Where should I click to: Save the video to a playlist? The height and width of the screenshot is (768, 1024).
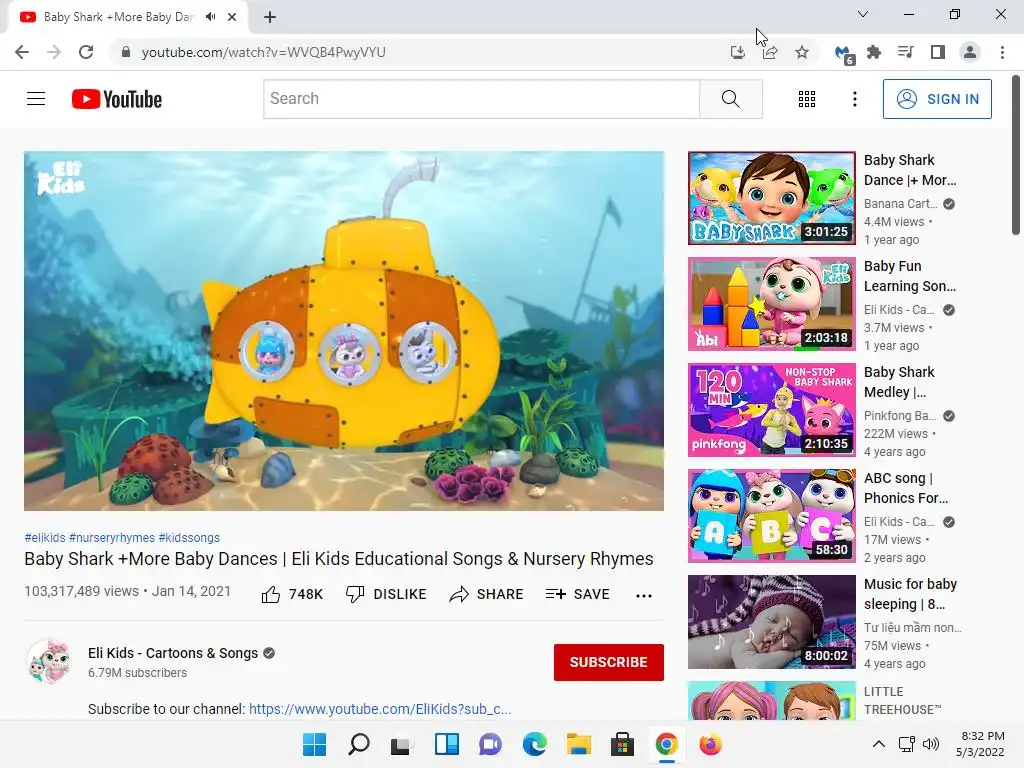578,594
